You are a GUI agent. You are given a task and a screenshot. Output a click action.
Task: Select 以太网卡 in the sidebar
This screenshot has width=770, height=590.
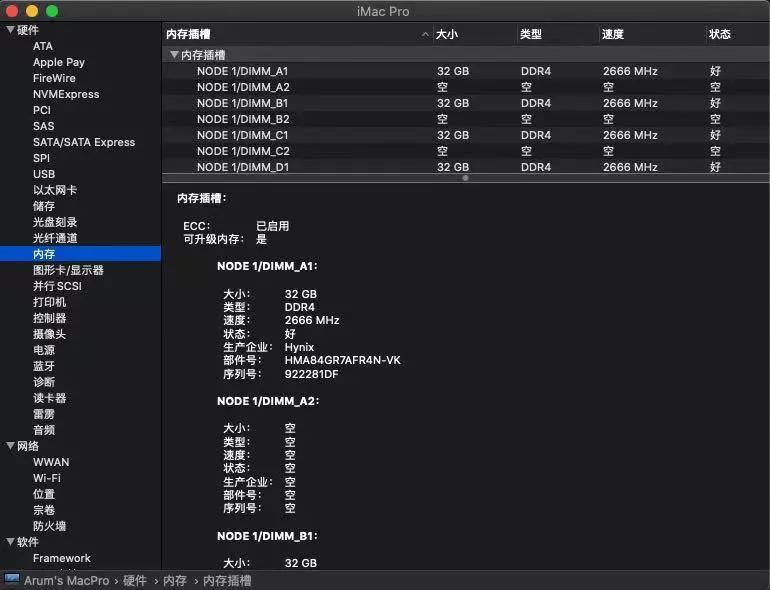click(x=55, y=190)
